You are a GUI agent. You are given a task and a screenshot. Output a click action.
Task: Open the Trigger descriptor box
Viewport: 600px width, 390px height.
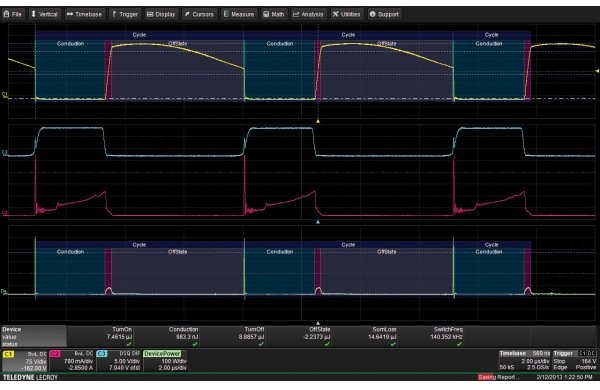[574, 361]
